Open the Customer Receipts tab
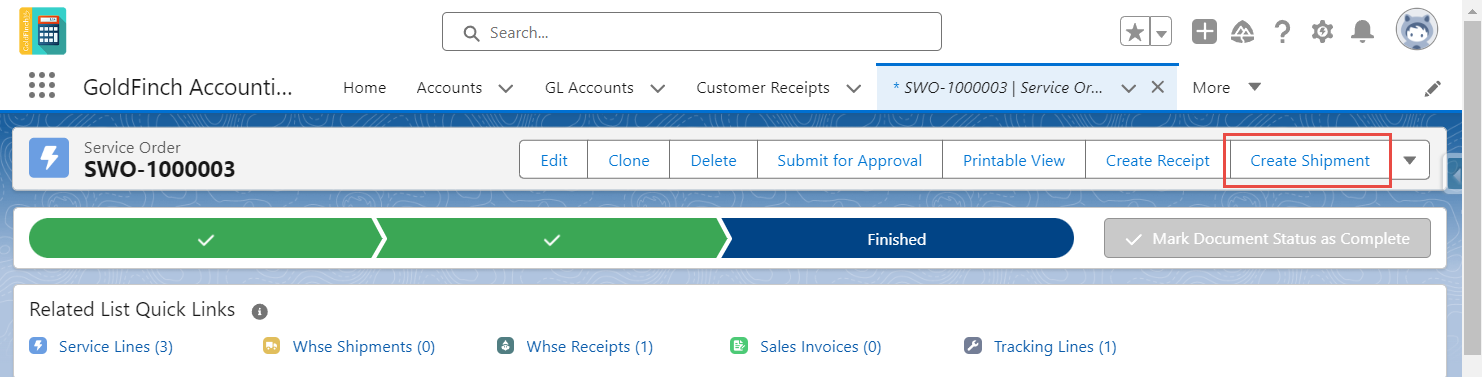 (x=763, y=87)
